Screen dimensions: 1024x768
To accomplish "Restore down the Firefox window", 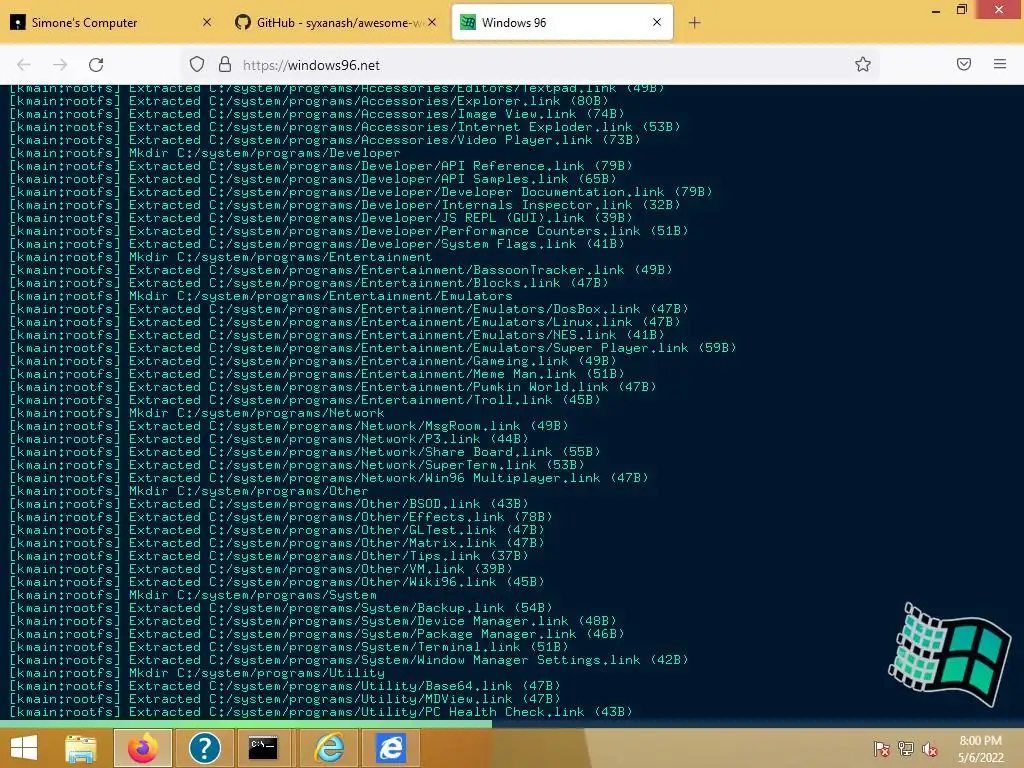I will tap(962, 9).
